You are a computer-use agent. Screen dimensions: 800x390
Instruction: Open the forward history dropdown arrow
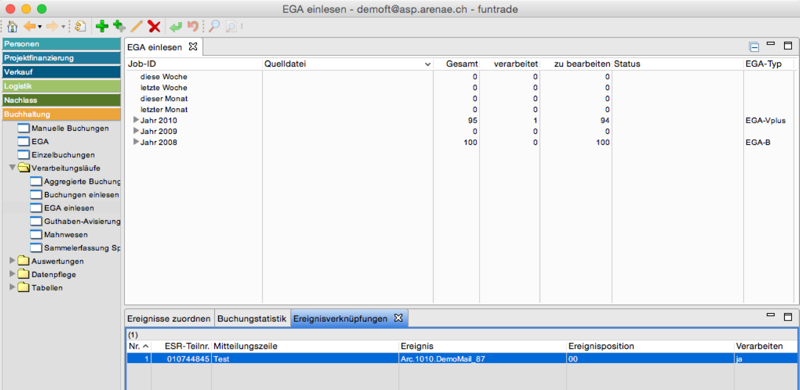(63, 27)
